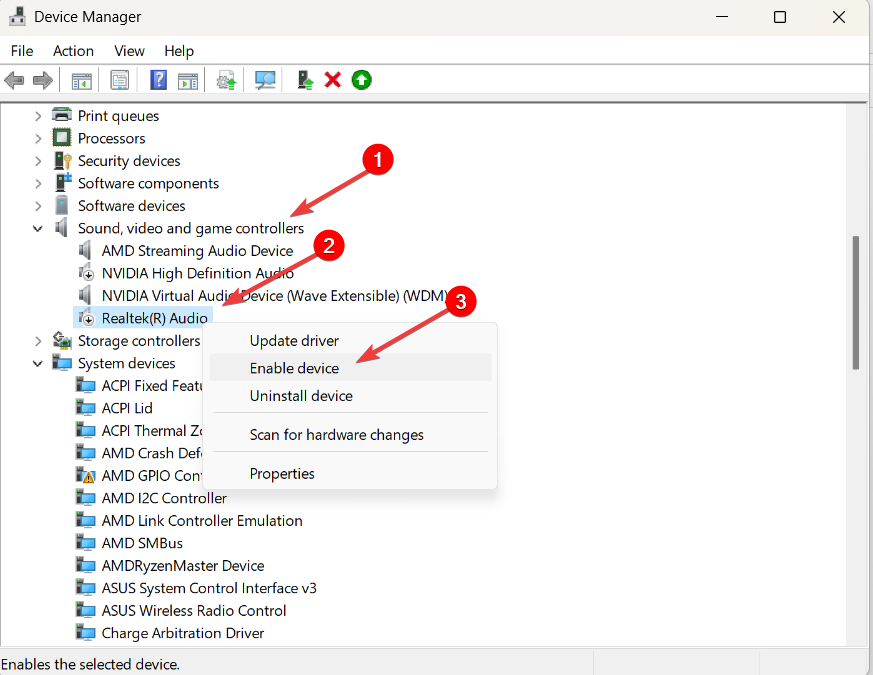Click Scan for hardware changes monitor icon

click(x=265, y=80)
